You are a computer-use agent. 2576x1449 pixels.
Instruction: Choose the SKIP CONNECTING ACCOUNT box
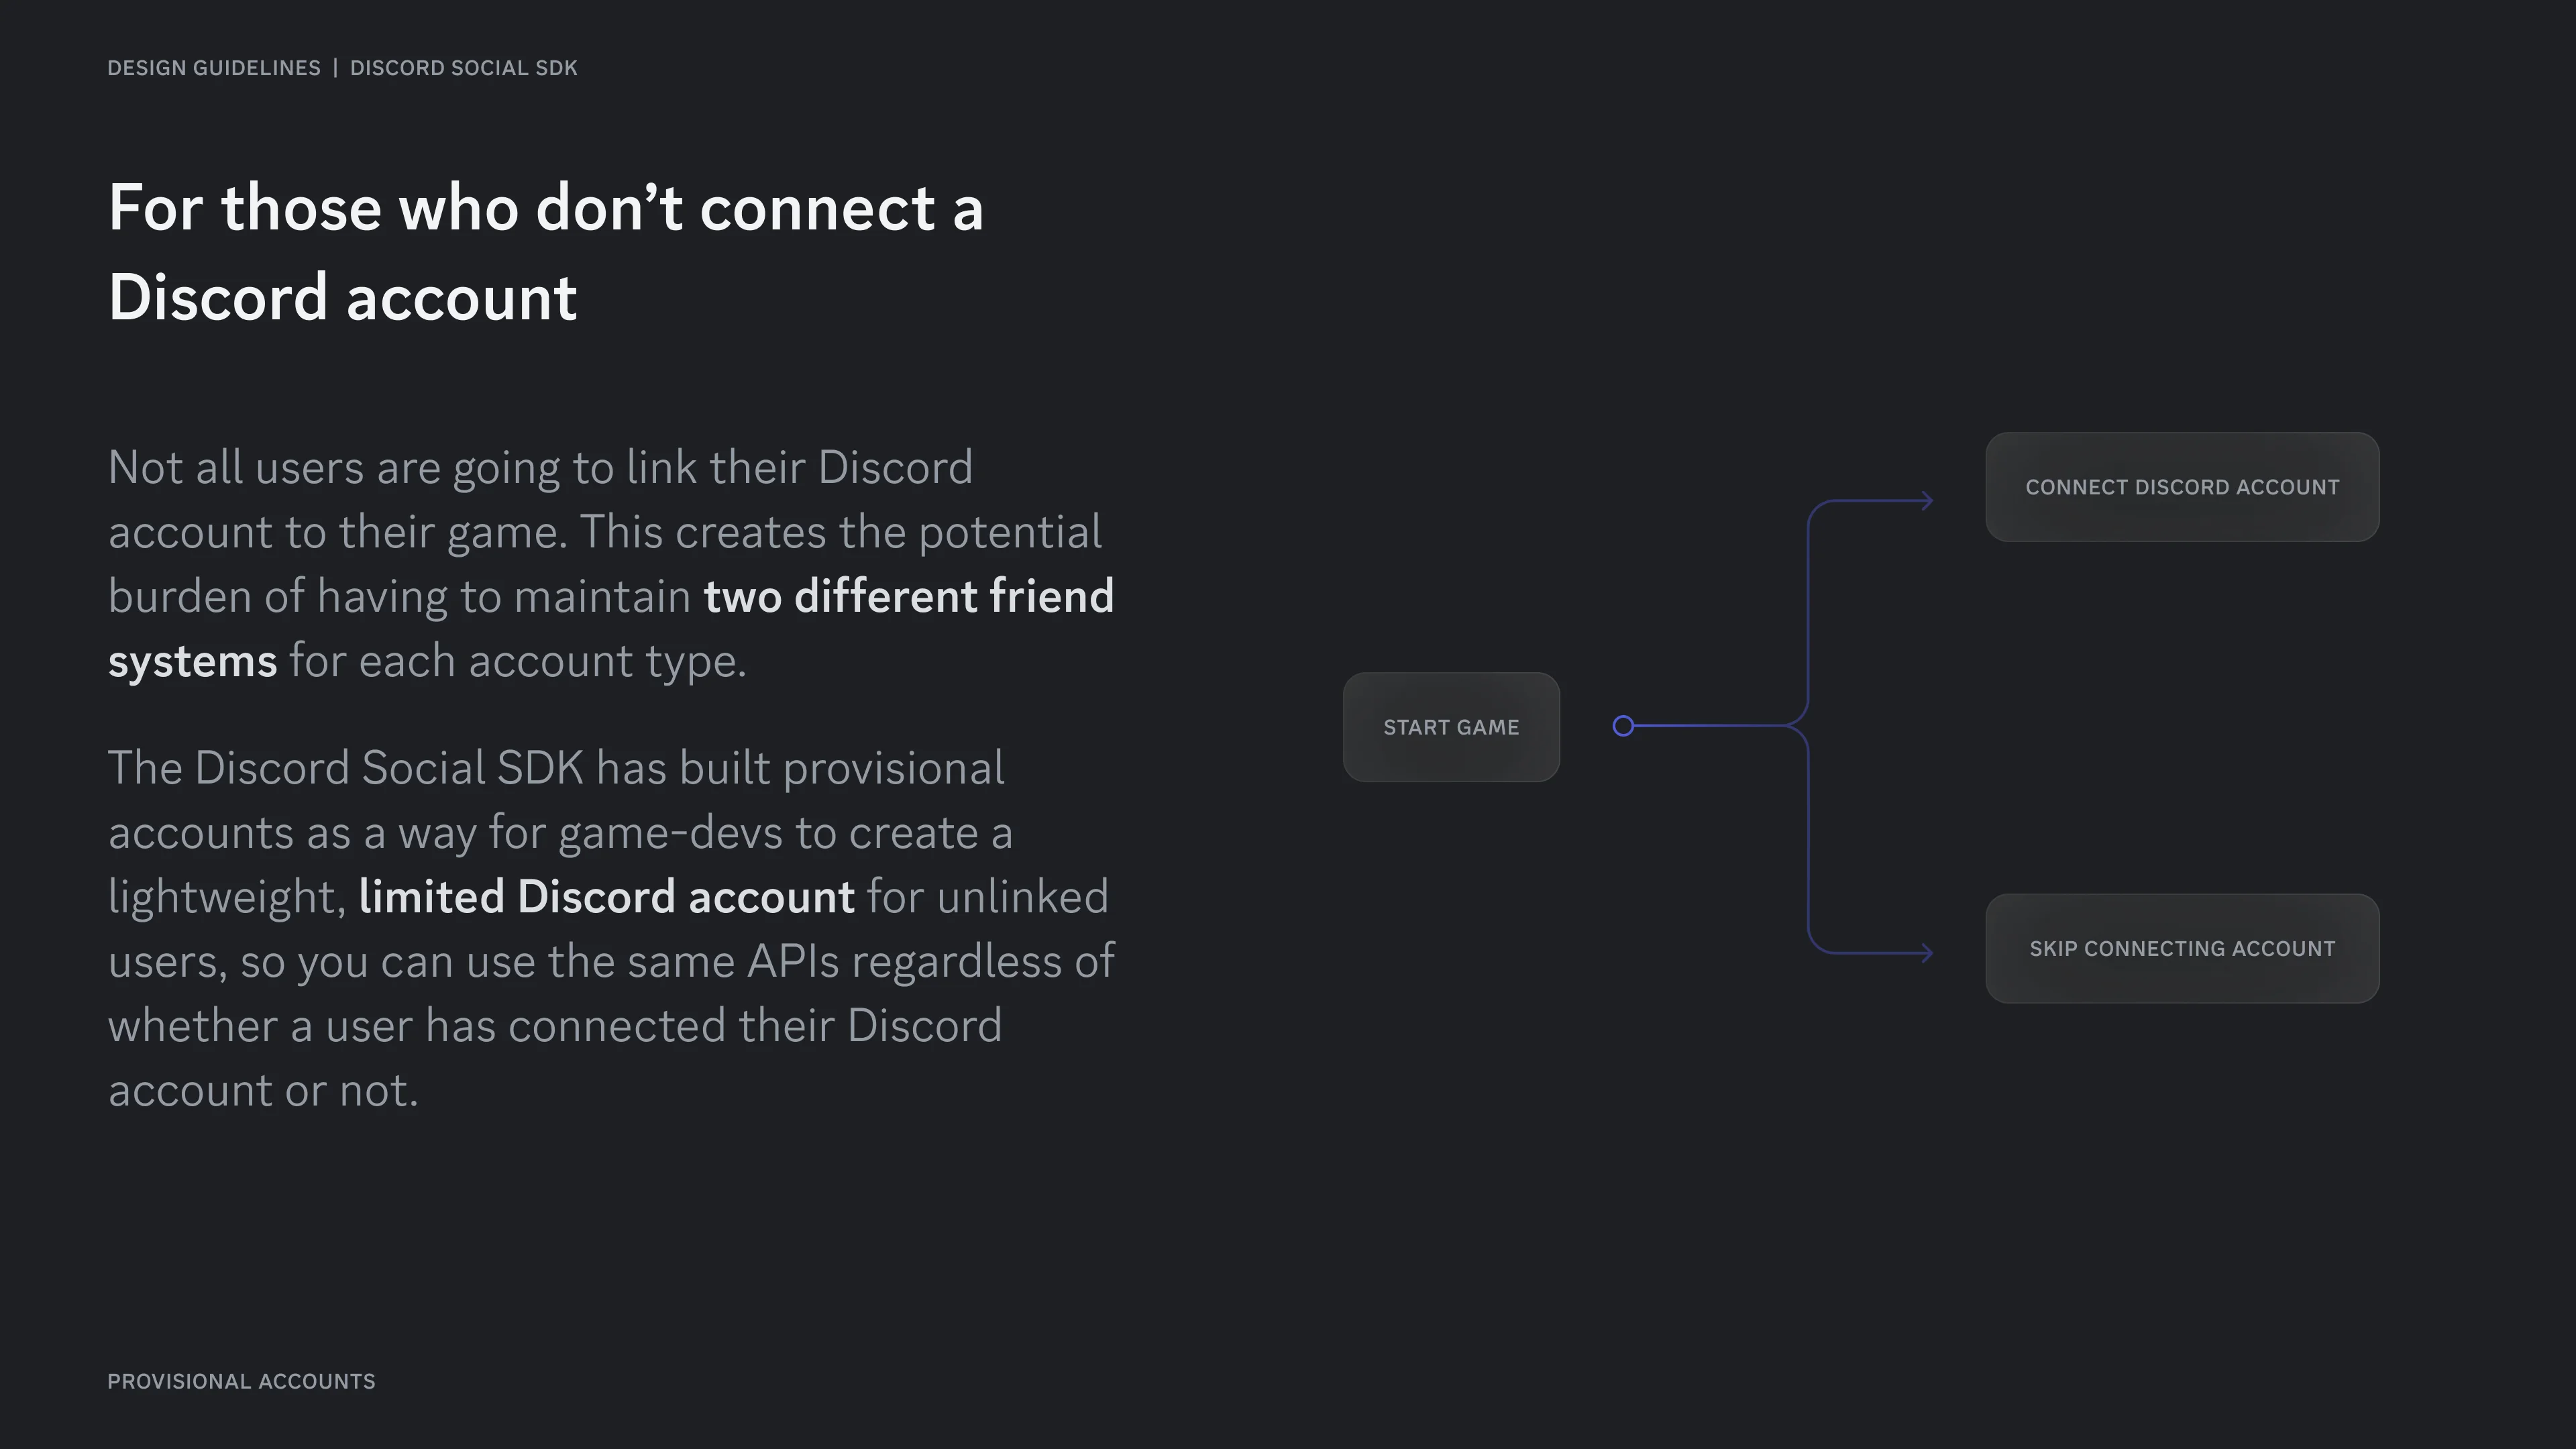pyautogui.click(x=2182, y=948)
